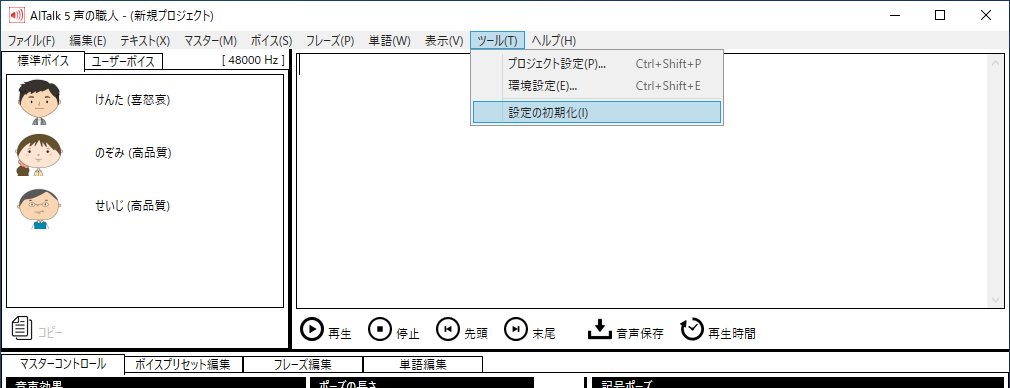Click the AITalk app icon in title bar
The height and width of the screenshot is (388, 1010).
coord(16,15)
